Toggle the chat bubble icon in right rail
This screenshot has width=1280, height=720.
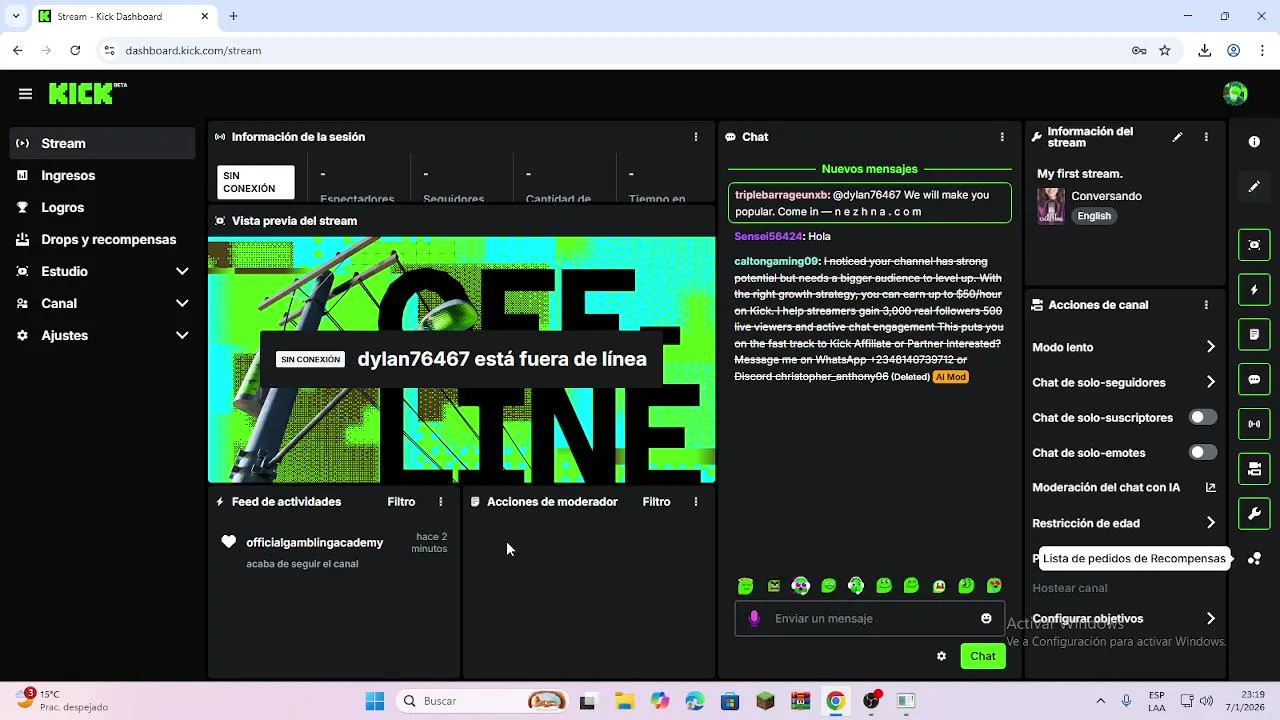point(1254,380)
